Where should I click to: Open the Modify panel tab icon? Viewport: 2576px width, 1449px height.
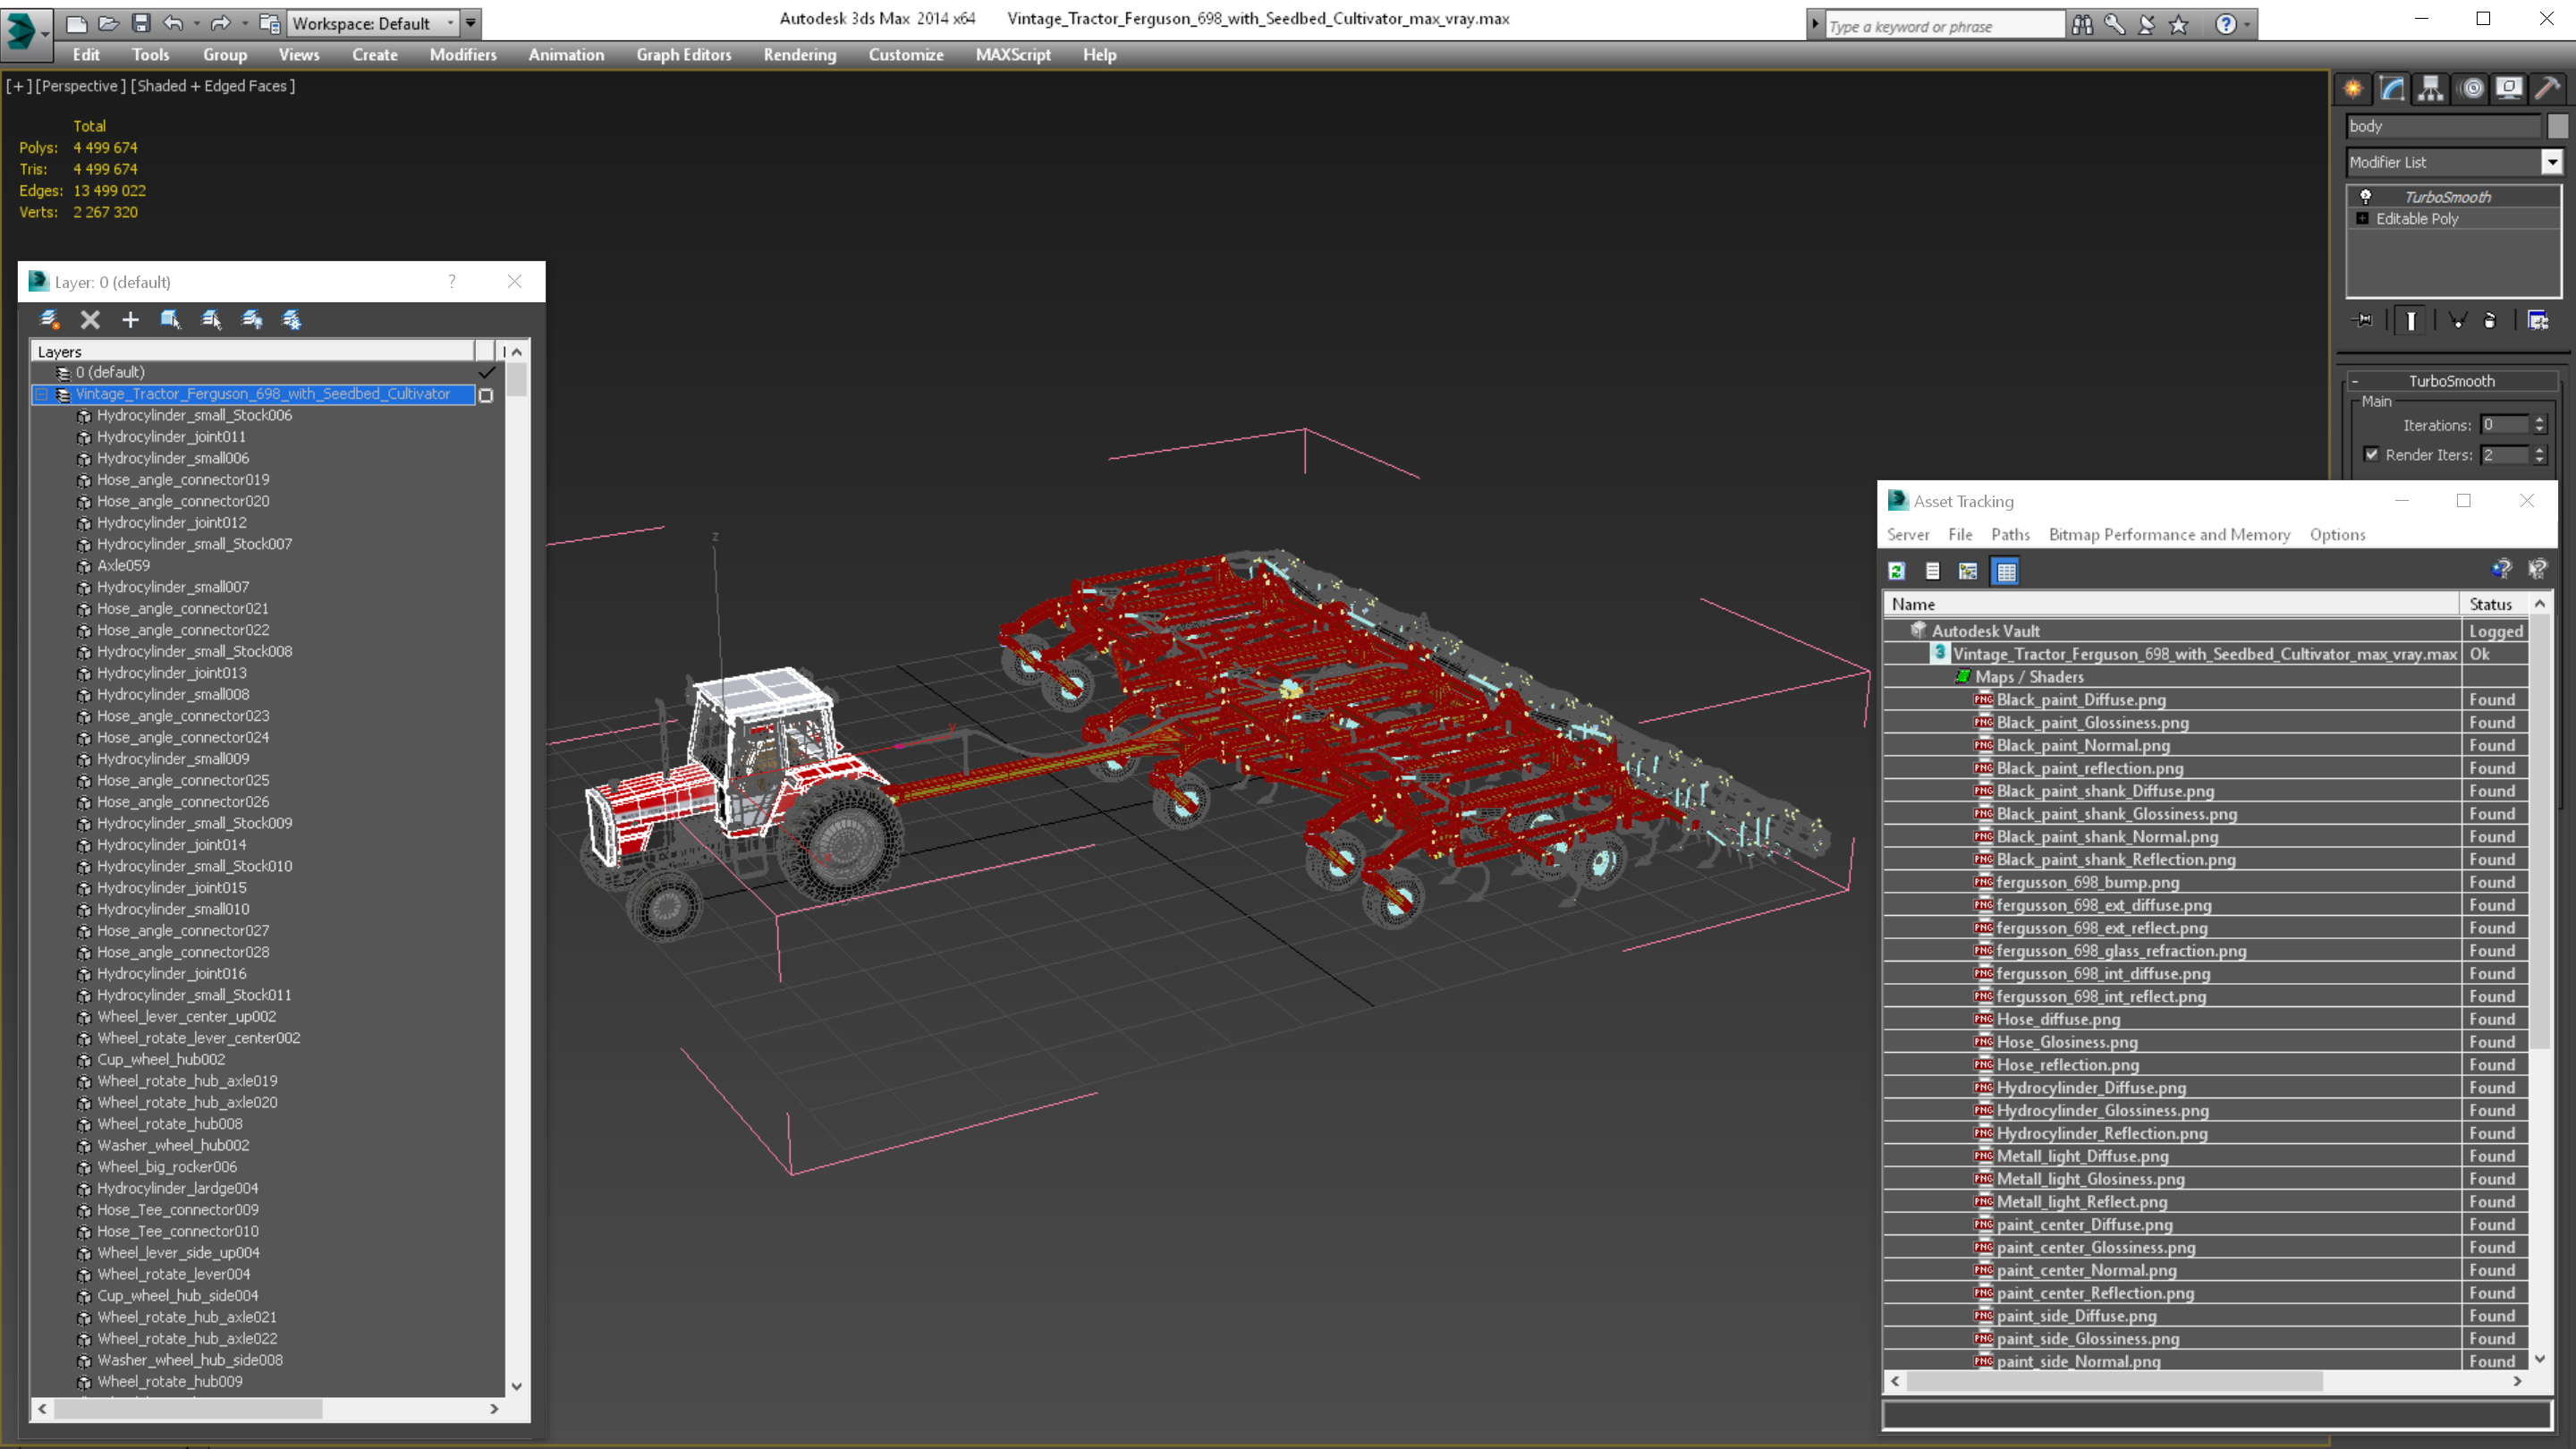(x=2392, y=89)
